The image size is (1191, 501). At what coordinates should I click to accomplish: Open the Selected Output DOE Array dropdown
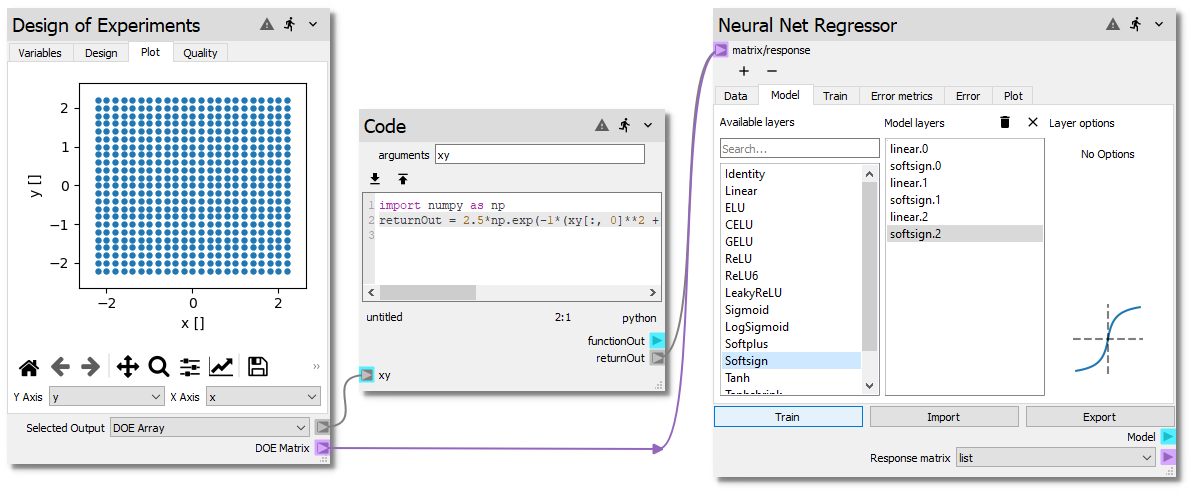point(210,428)
